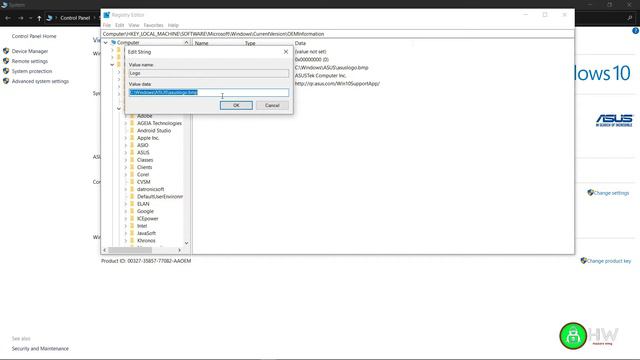
Task: Expand the AGEIA Technologies registry key
Action: (x=126, y=123)
